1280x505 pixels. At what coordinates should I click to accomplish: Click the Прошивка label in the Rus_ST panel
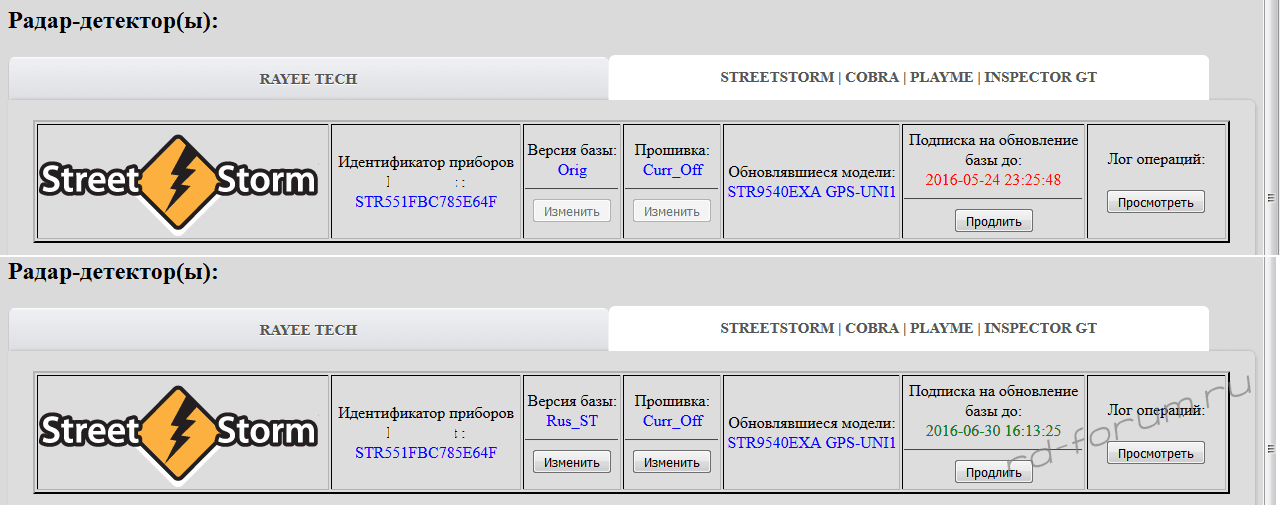point(672,401)
